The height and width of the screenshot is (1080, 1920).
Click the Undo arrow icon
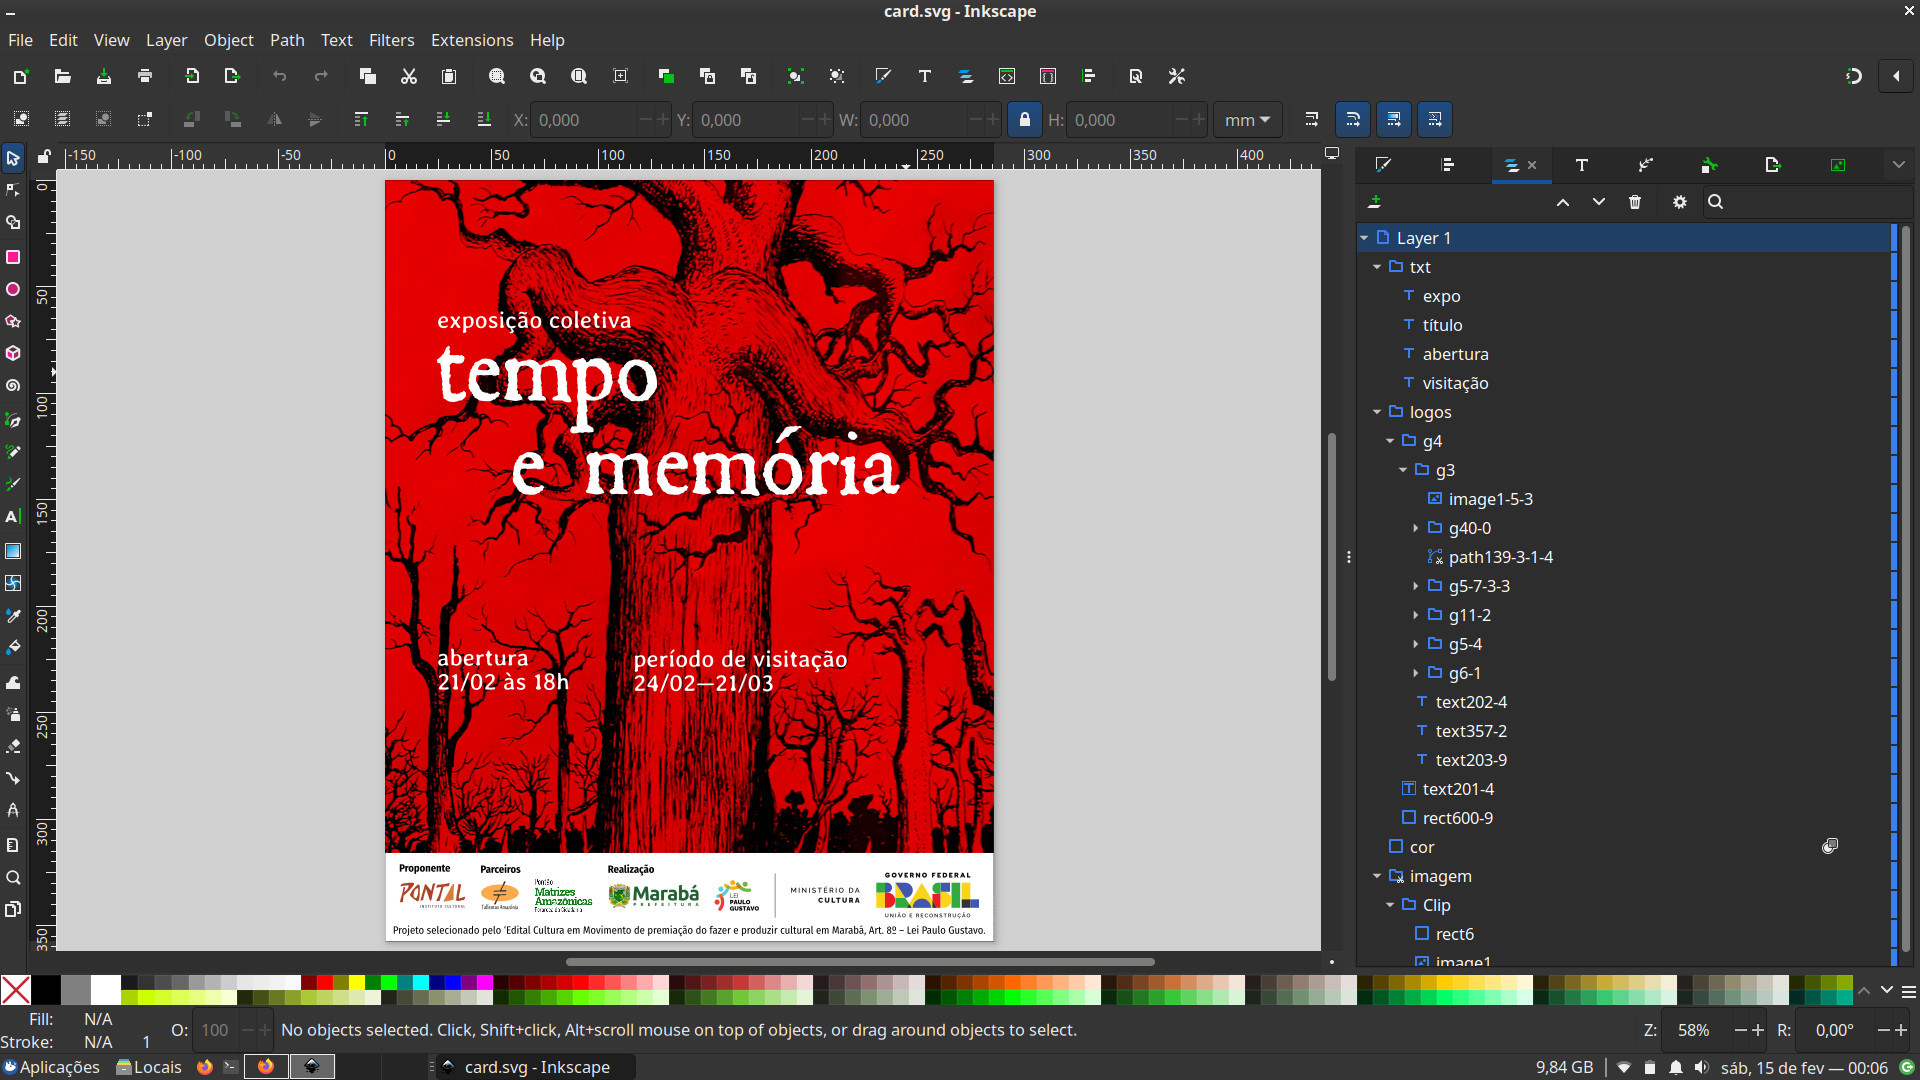pos(279,76)
